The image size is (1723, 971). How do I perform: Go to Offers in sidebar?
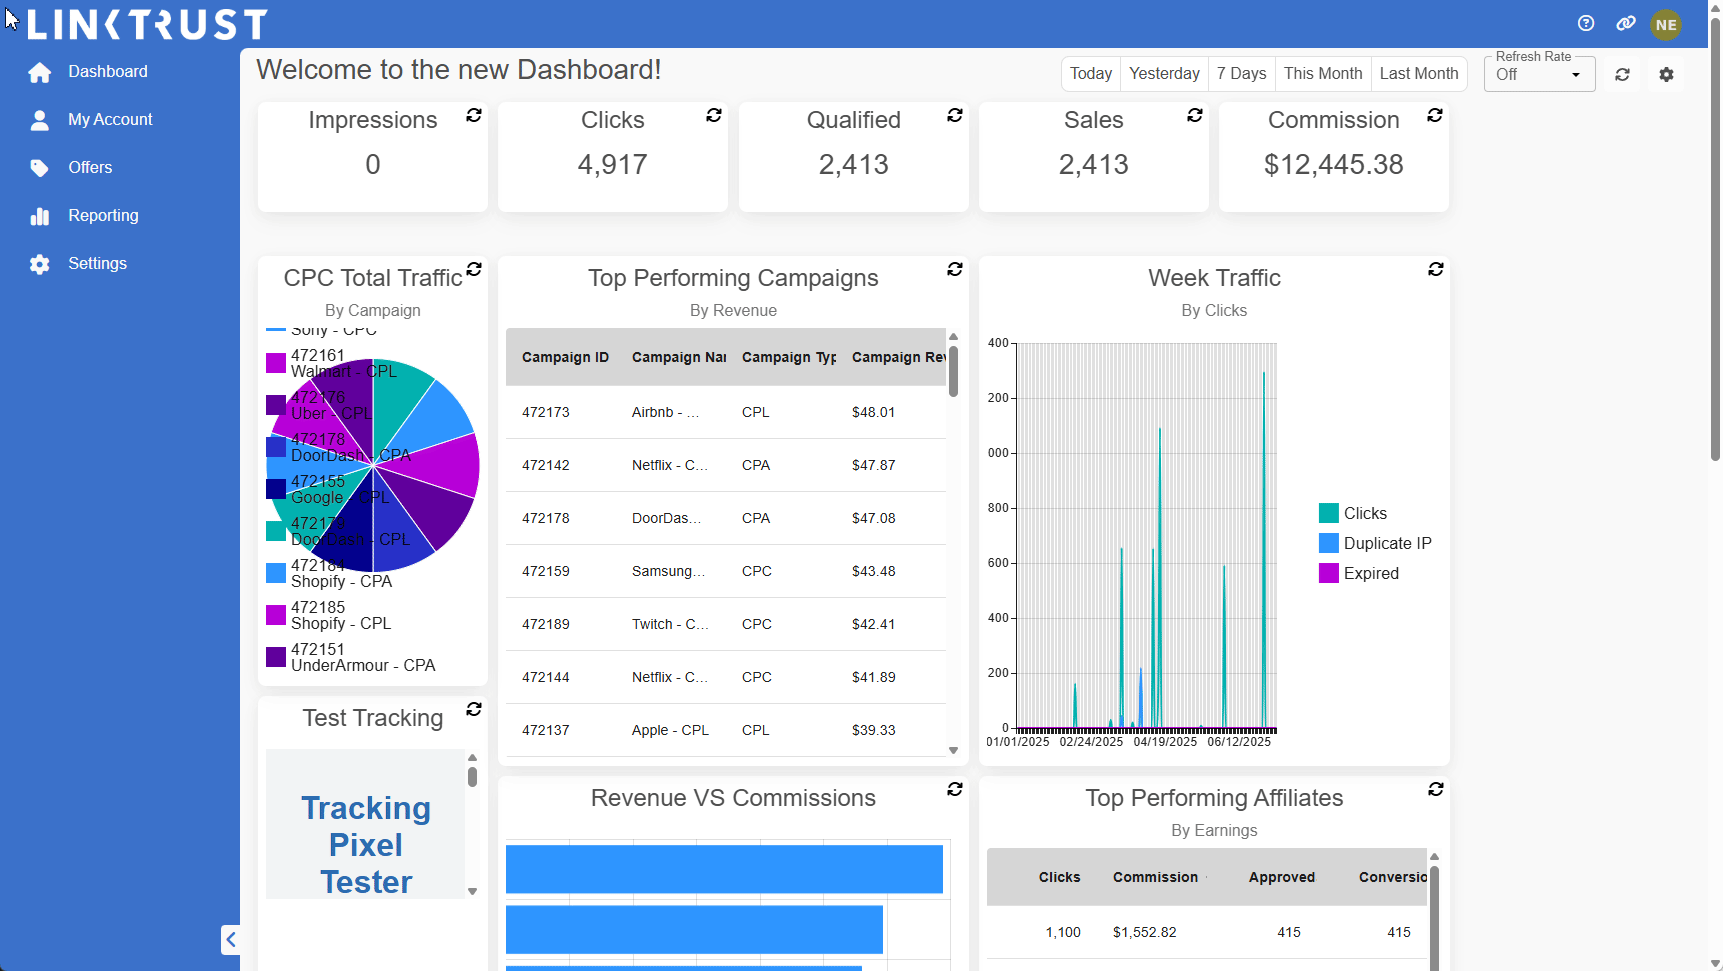90,168
